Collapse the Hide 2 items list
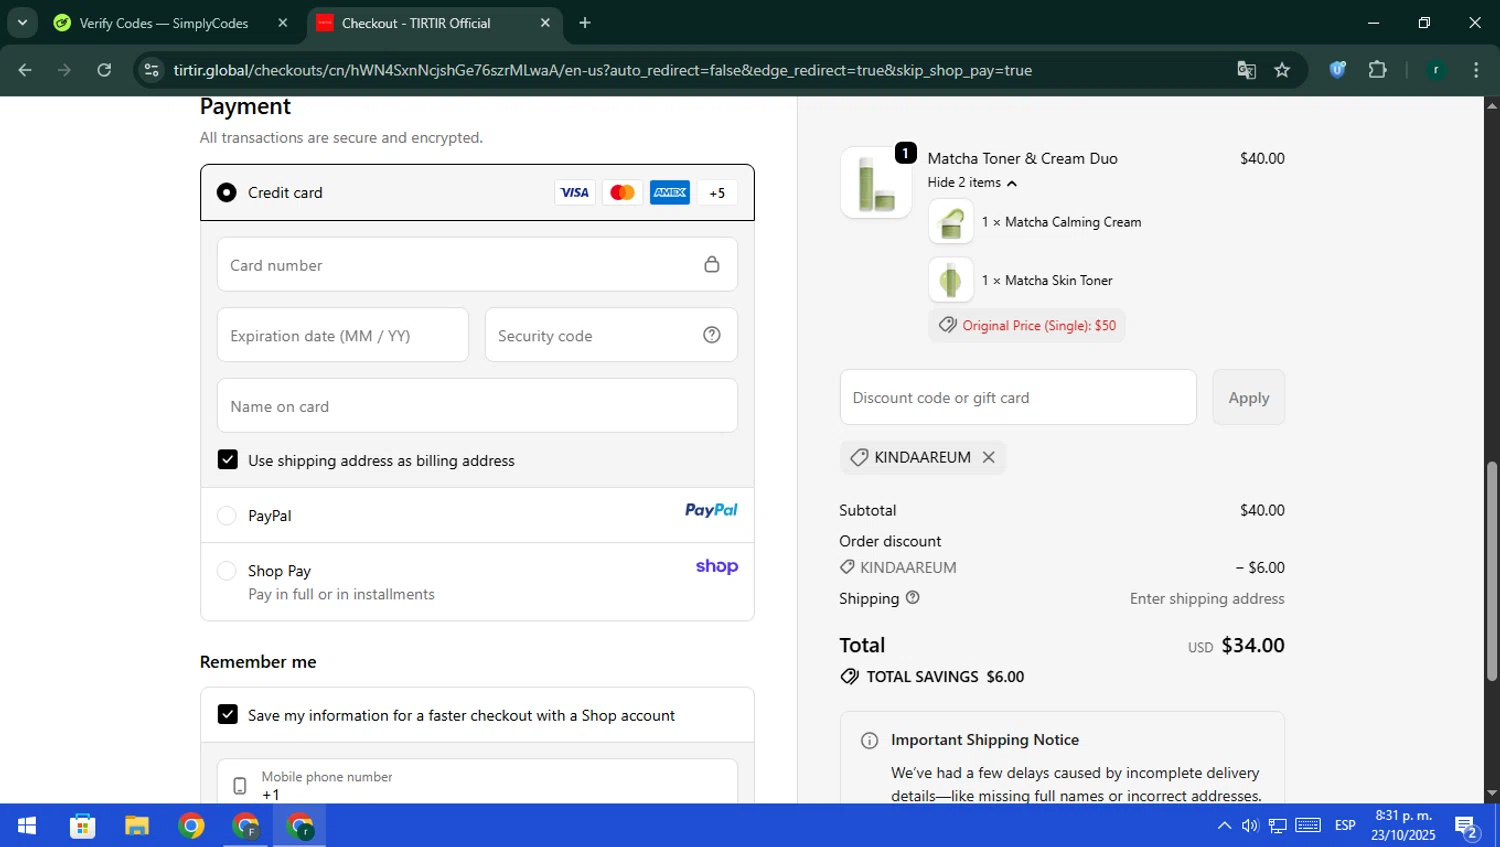1500x847 pixels. [972, 182]
